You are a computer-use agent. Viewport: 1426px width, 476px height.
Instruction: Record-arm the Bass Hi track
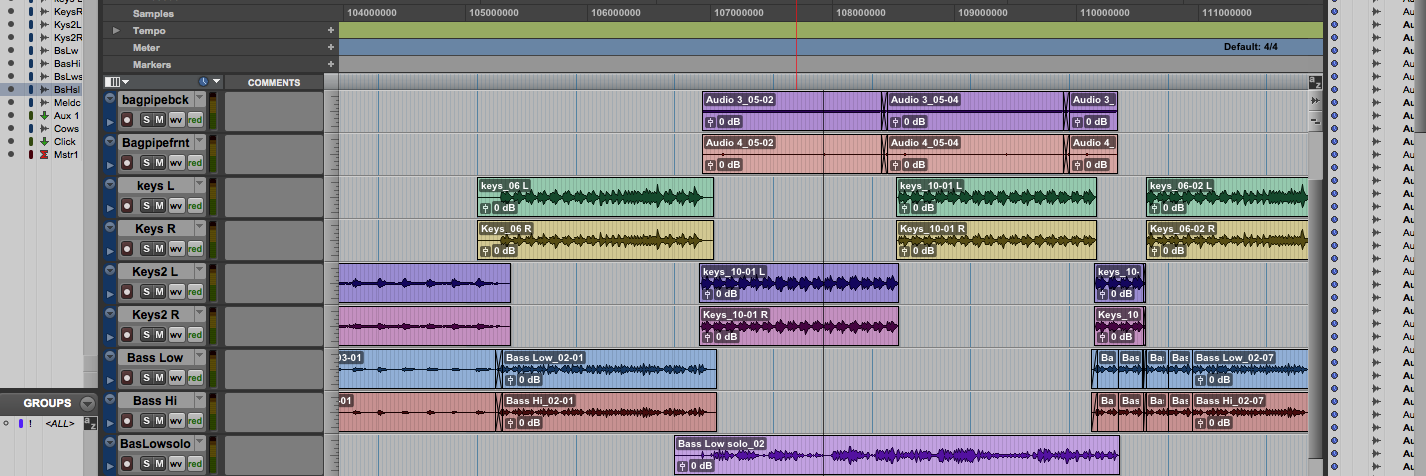pyautogui.click(x=127, y=421)
